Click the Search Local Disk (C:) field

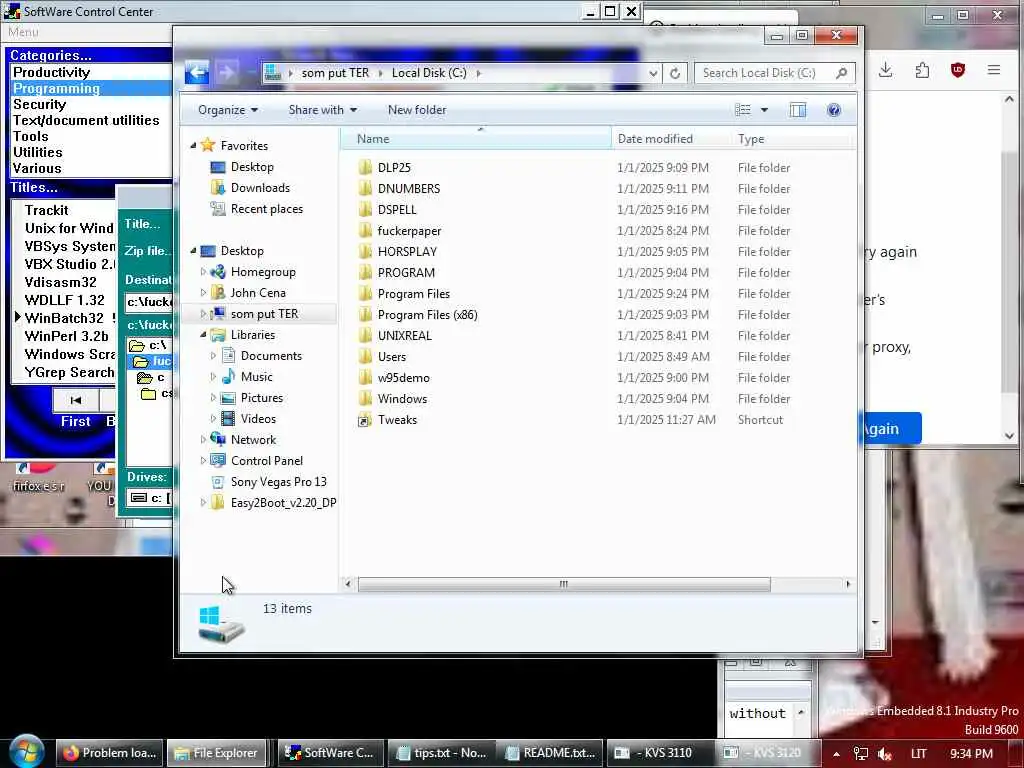(x=775, y=73)
